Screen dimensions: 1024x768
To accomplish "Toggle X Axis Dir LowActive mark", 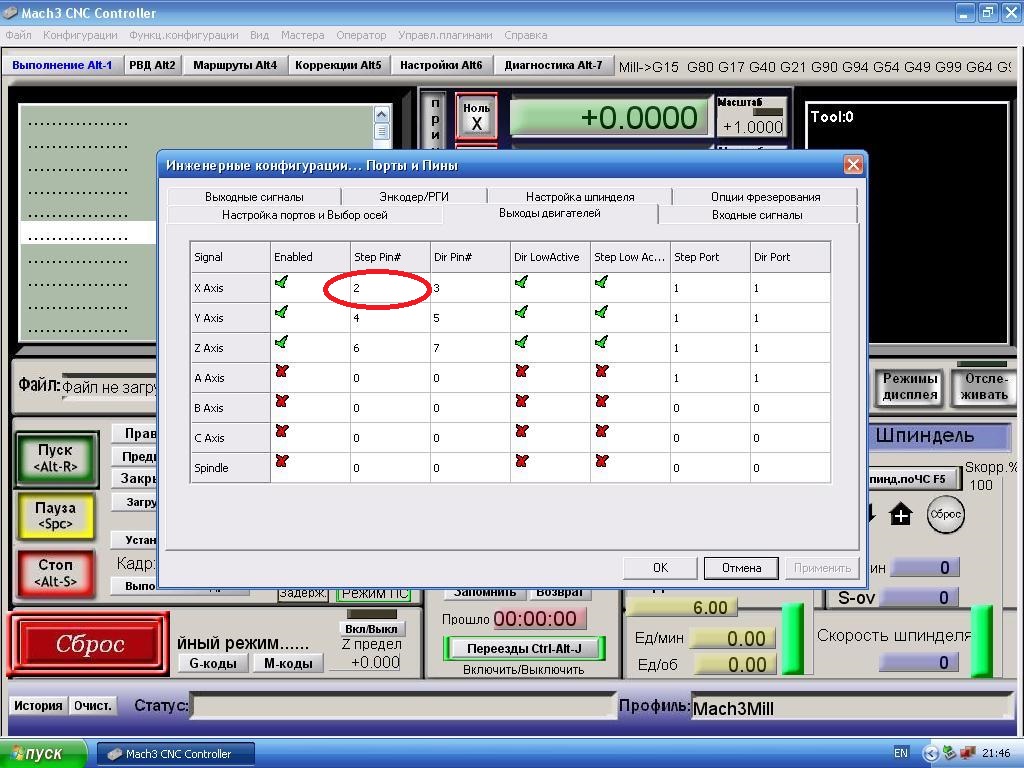I will pos(521,283).
